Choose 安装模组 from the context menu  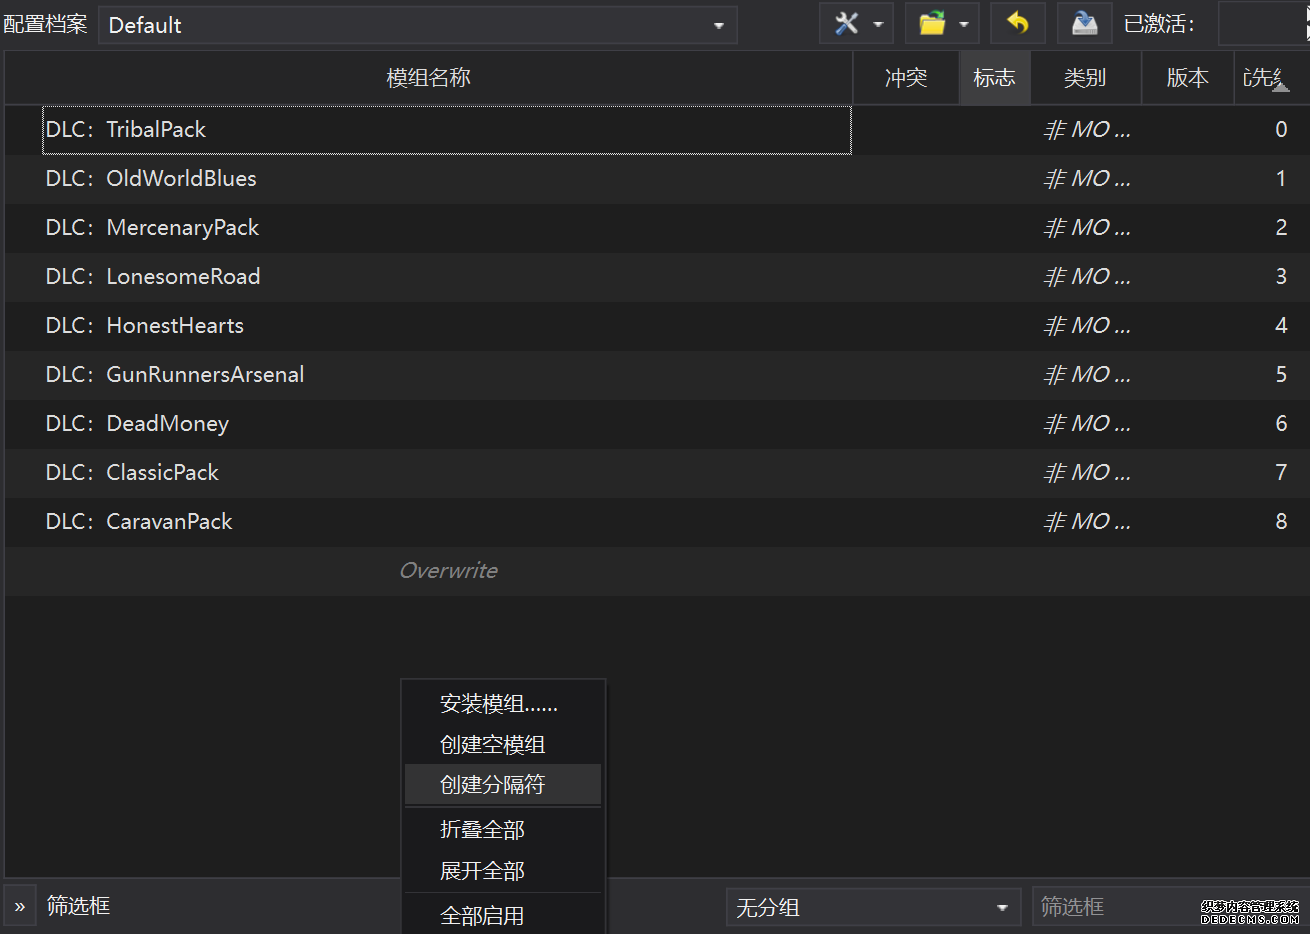[499, 704]
